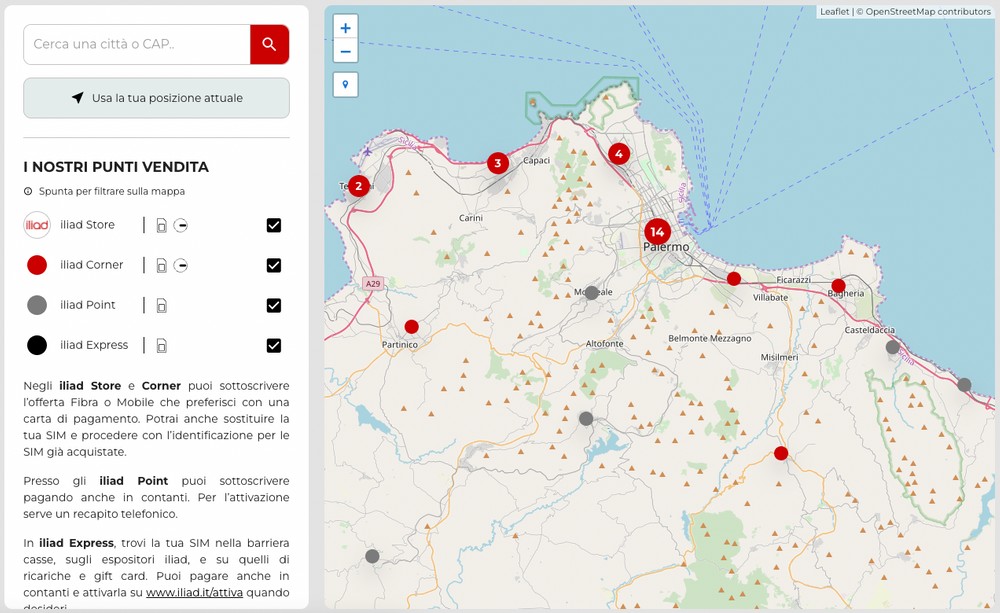This screenshot has width=1000, height=613.
Task: Select the red marker at Bagheria
Action: click(838, 286)
